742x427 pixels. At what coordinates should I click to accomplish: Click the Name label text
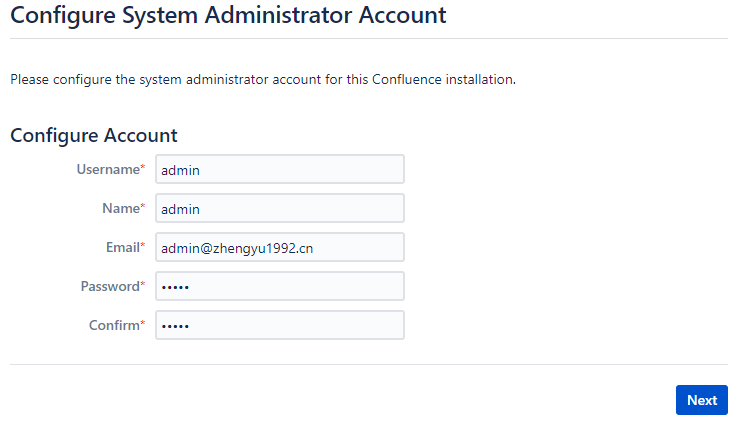click(121, 208)
